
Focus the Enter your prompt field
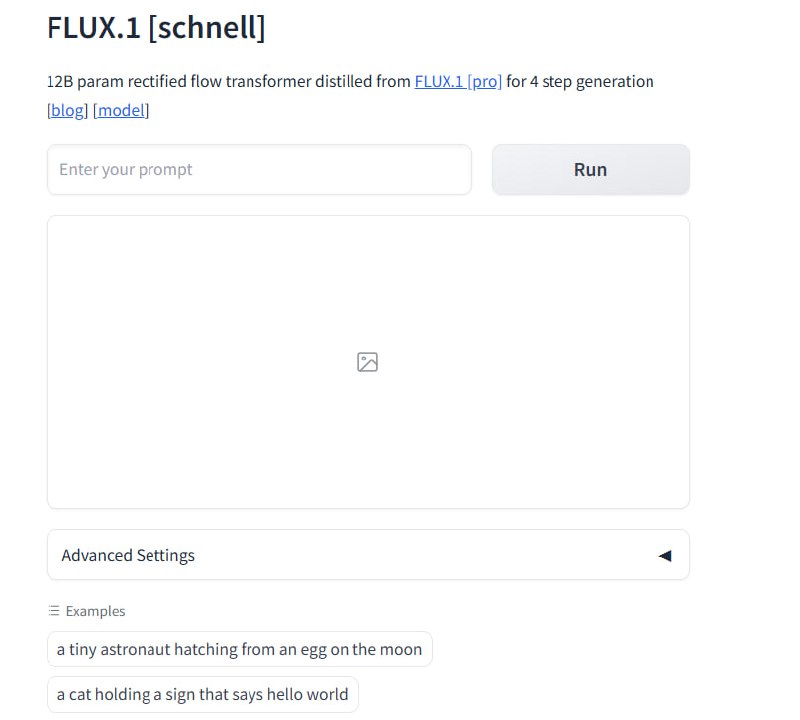tap(259, 170)
